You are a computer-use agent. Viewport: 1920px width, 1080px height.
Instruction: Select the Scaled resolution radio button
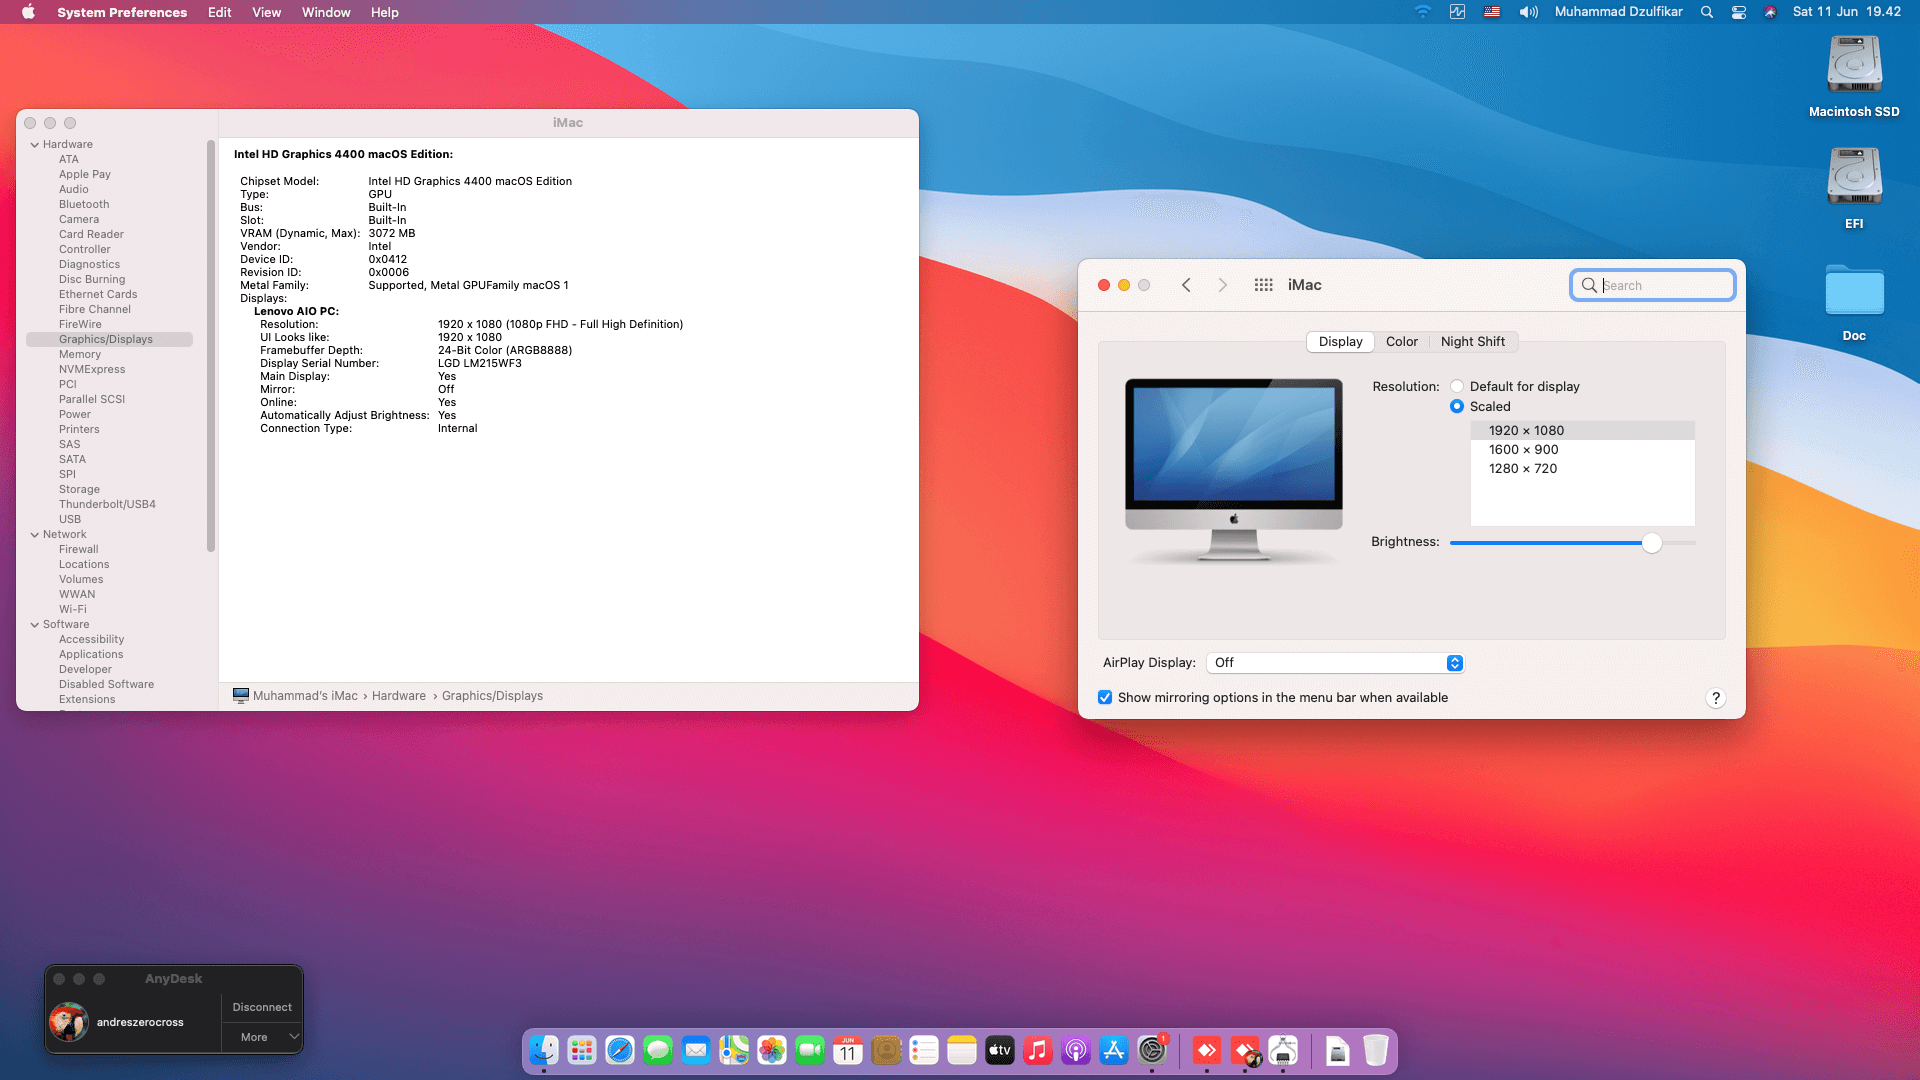pyautogui.click(x=1457, y=406)
